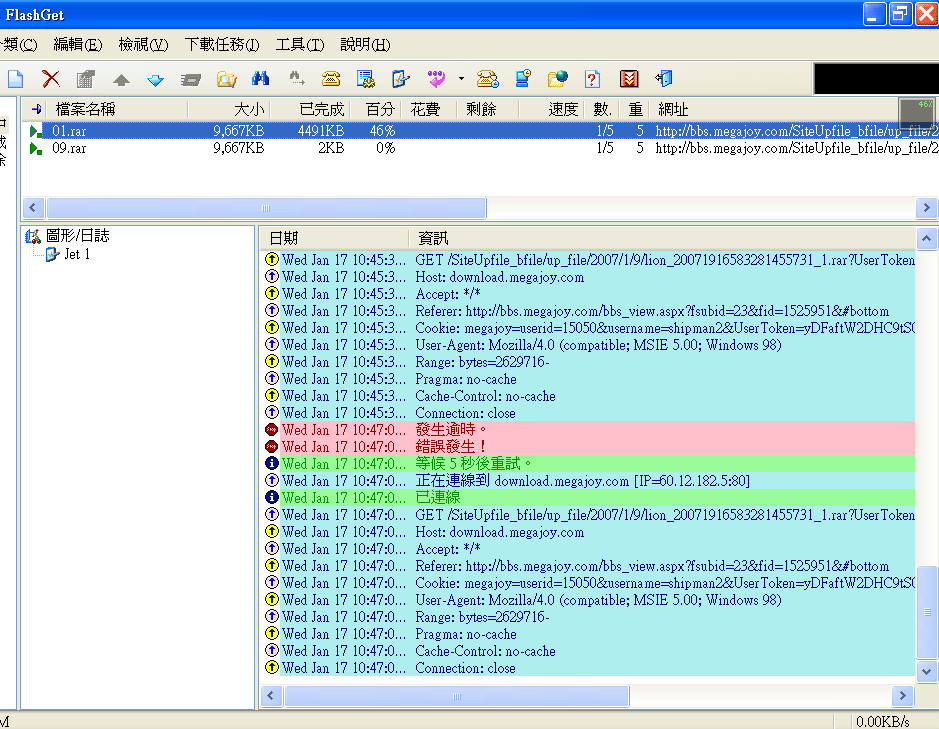Click the gray pause toolbar icon
The height and width of the screenshot is (729, 939).
(191, 79)
